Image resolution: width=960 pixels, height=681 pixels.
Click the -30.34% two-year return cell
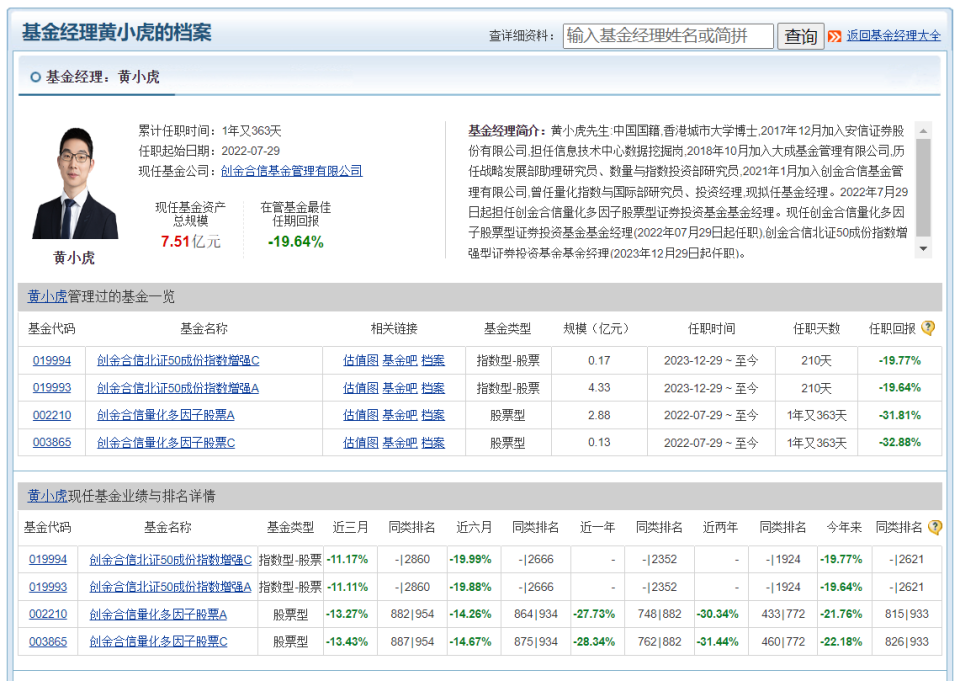pos(718,614)
